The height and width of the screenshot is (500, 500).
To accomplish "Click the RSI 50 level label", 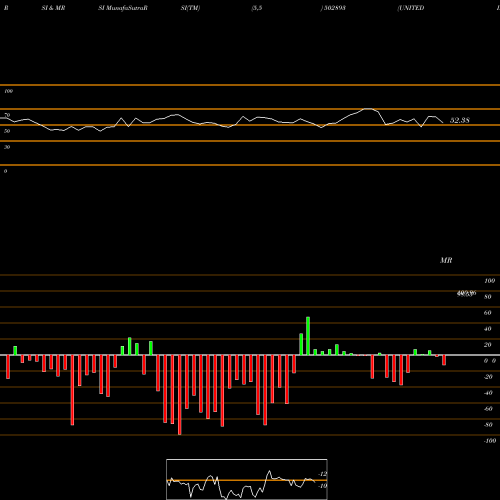I will point(7,131).
